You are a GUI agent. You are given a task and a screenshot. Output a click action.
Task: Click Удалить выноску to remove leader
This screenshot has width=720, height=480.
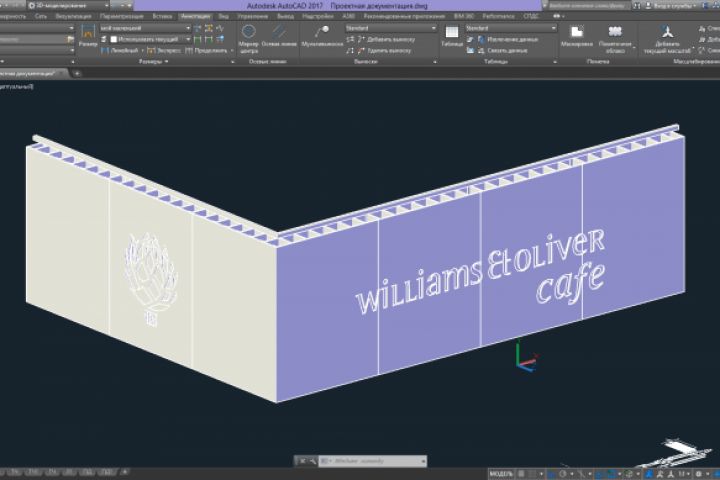384,51
